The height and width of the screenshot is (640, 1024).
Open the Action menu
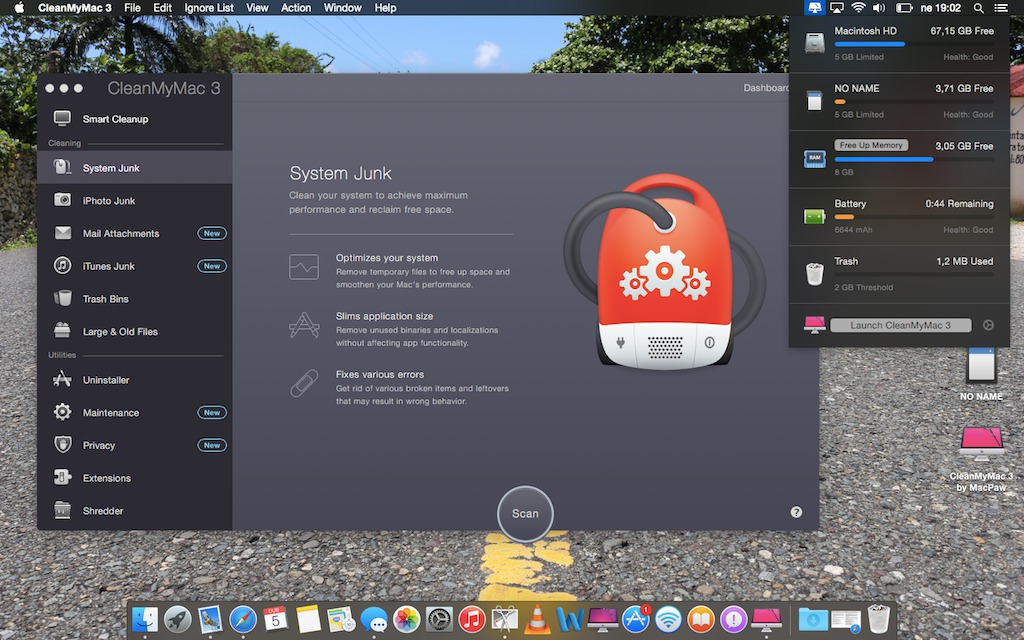coord(296,8)
